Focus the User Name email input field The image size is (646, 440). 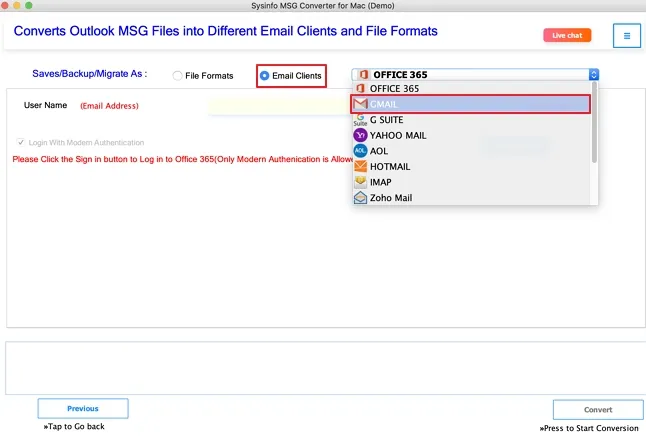pyautogui.click(x=280, y=106)
